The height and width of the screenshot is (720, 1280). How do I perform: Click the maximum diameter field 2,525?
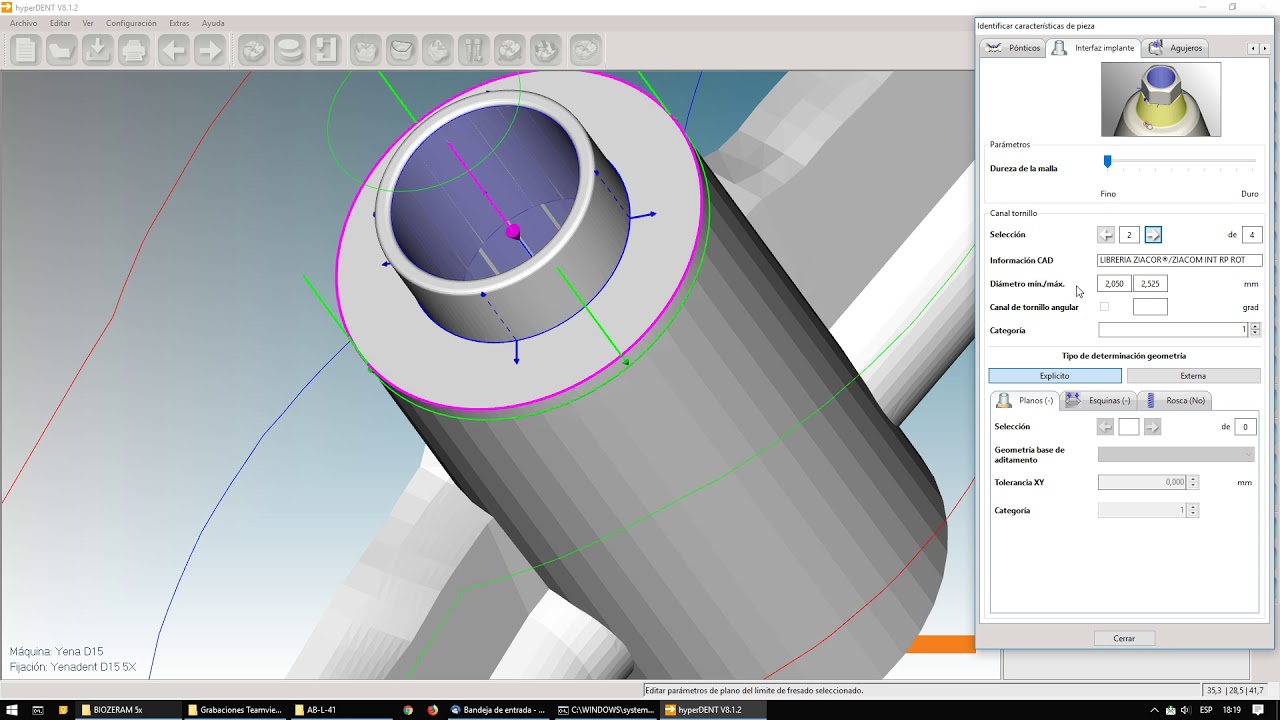(x=1150, y=284)
